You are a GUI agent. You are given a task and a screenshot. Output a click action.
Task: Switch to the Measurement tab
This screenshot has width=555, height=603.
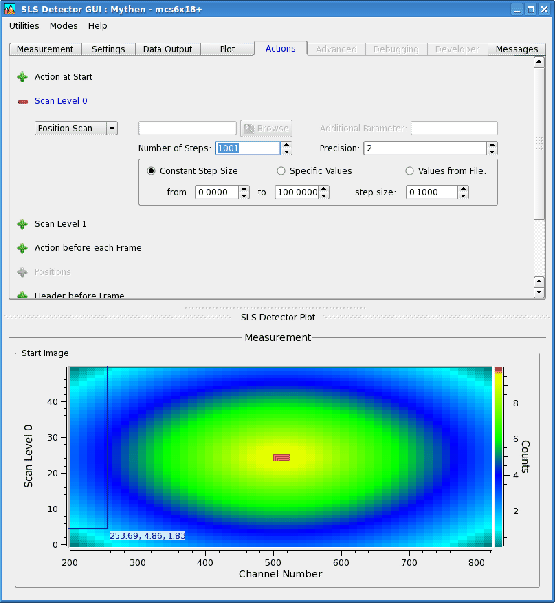click(x=45, y=49)
